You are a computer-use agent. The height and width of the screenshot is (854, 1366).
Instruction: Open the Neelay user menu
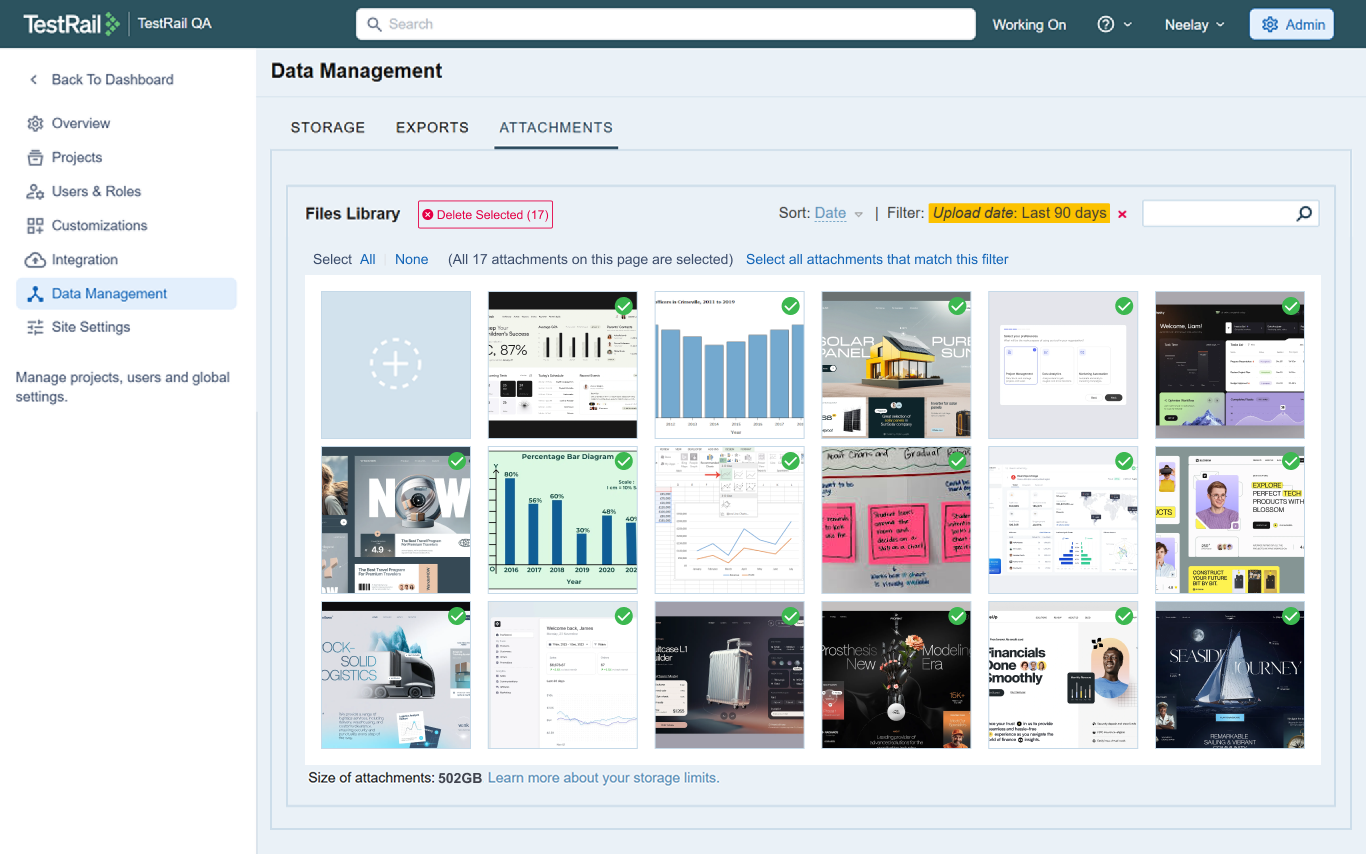click(x=1194, y=23)
